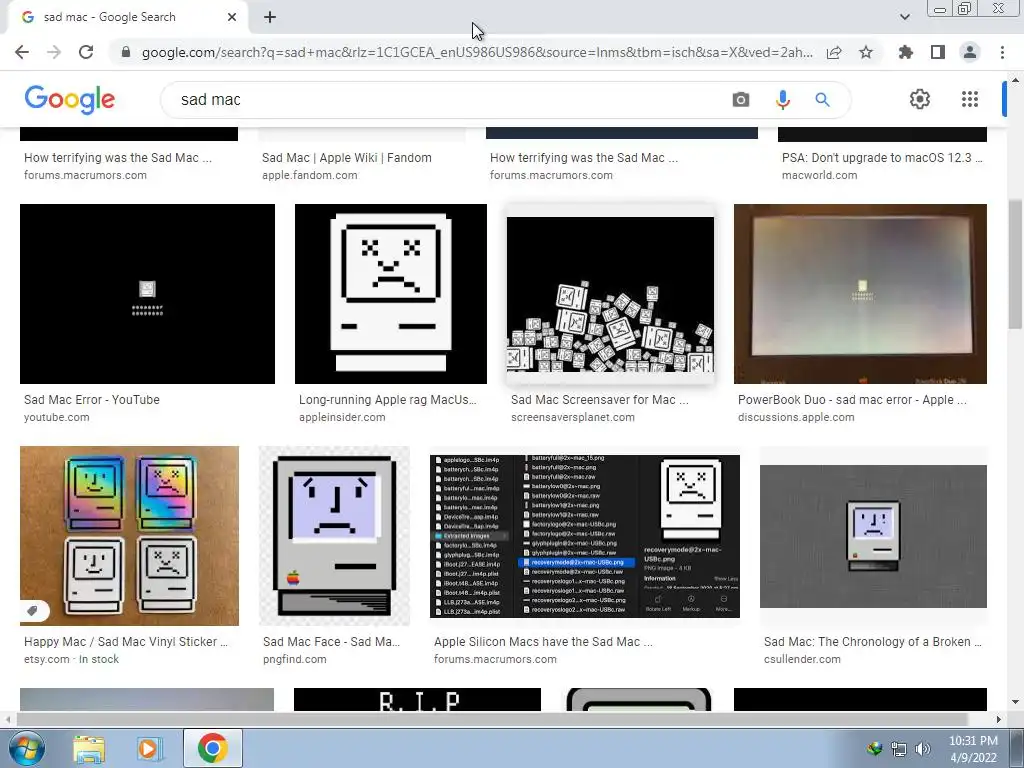Image resolution: width=1024 pixels, height=768 pixels.
Task: Open the Chrome profile avatar
Action: pyautogui.click(x=970, y=52)
